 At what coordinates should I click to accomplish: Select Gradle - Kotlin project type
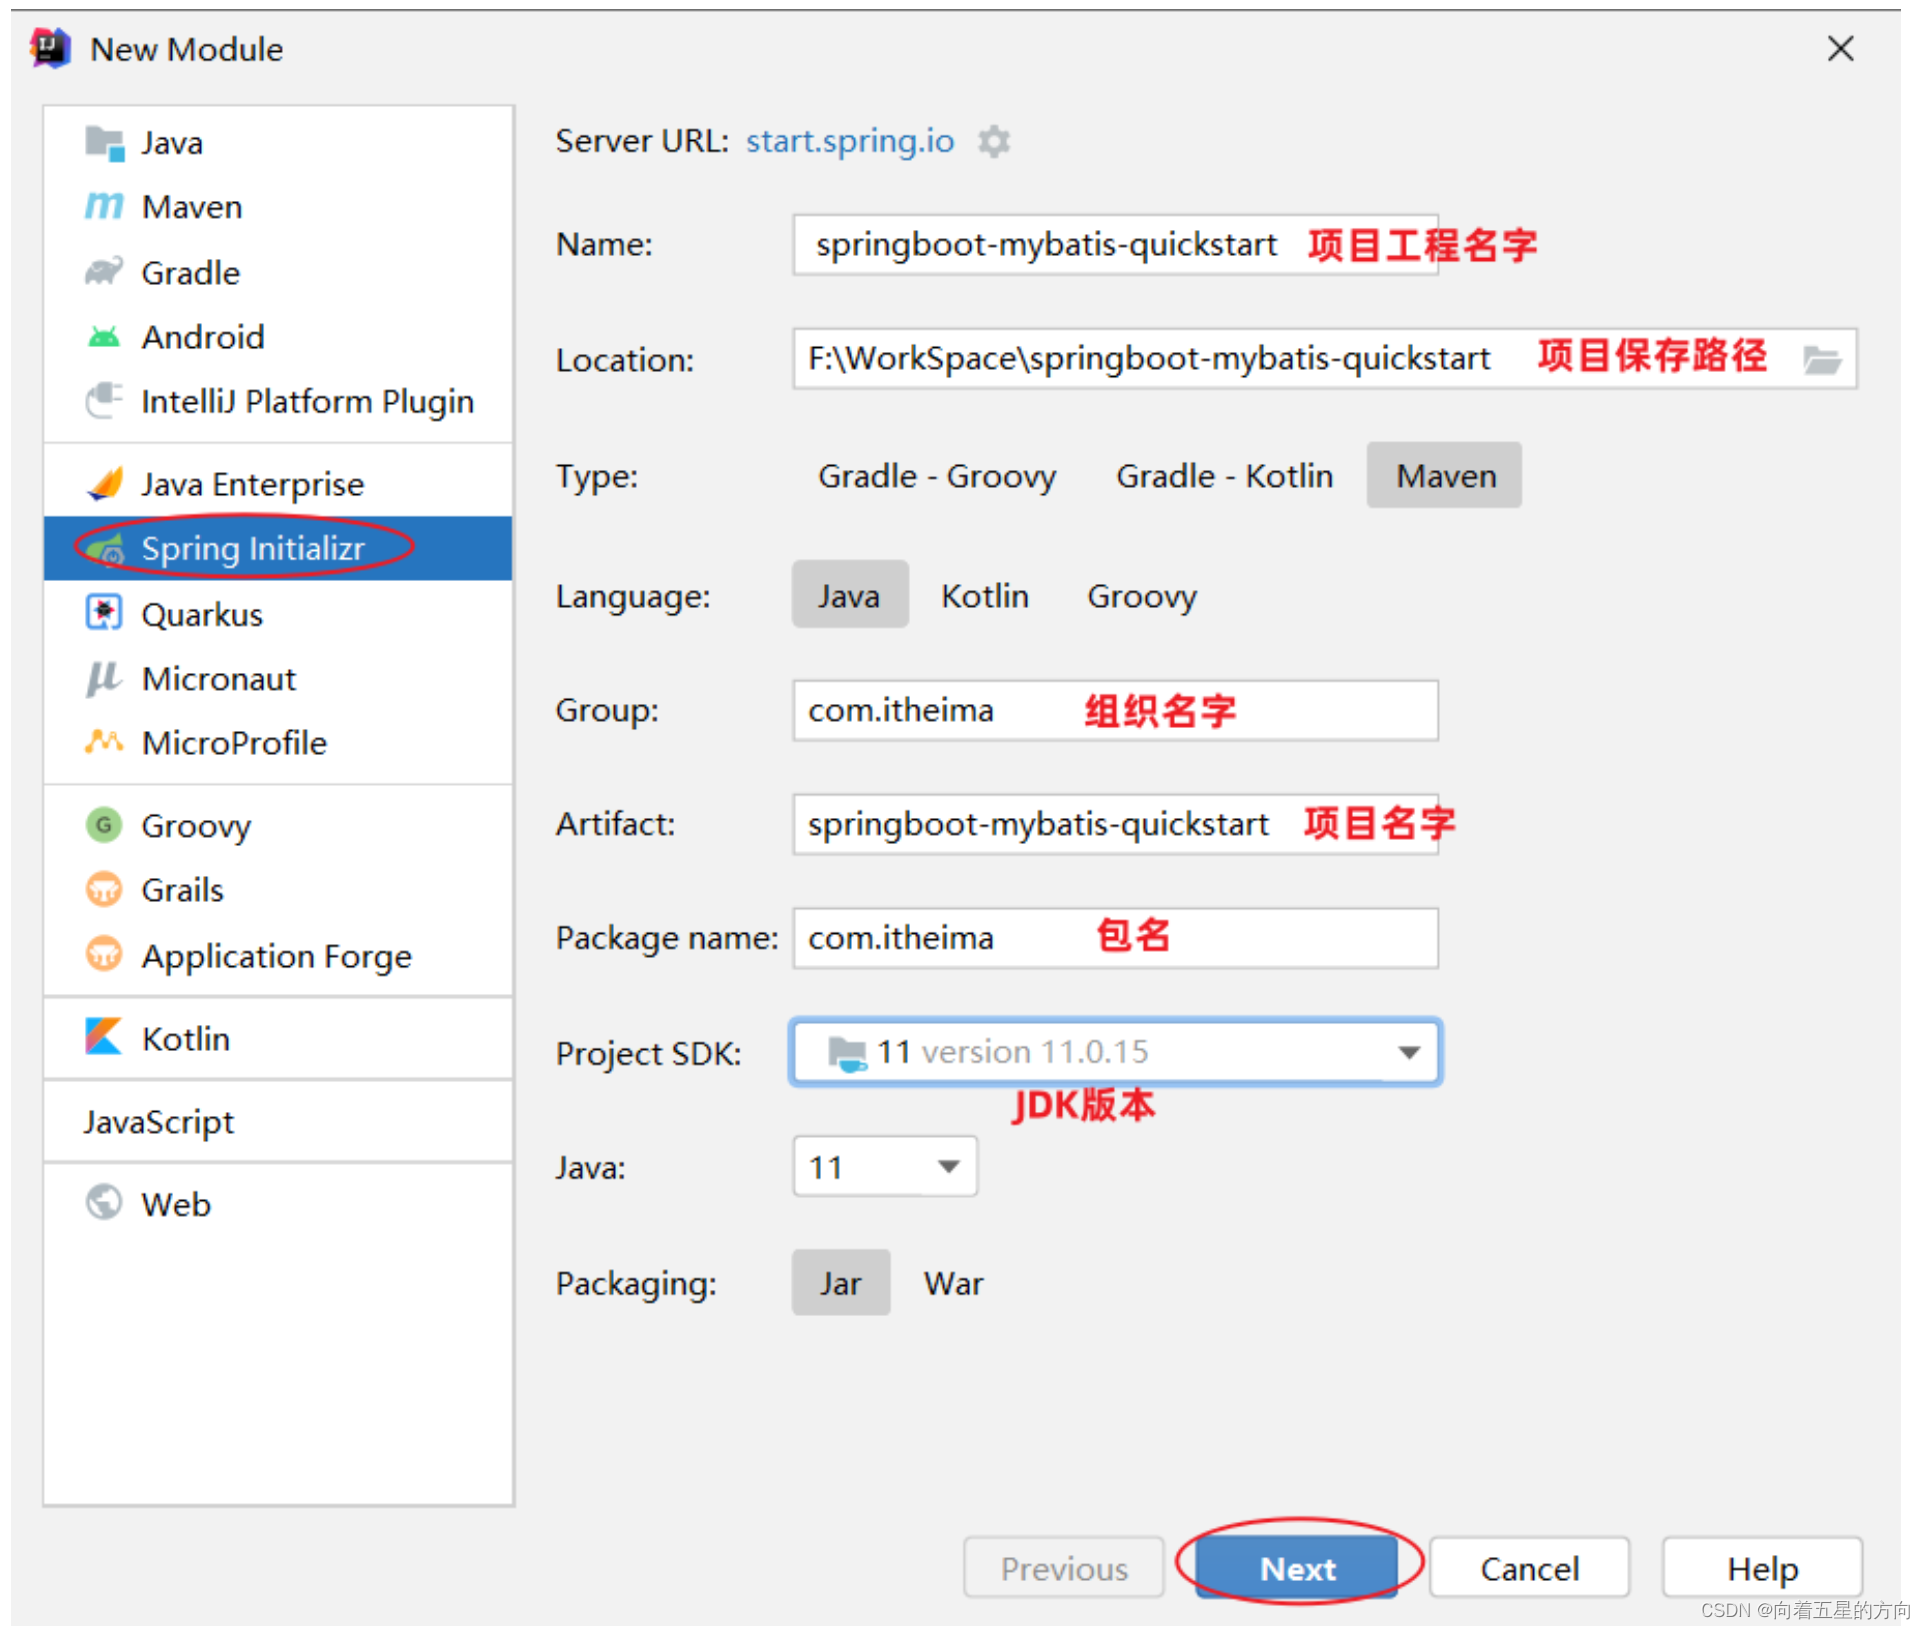1225,476
